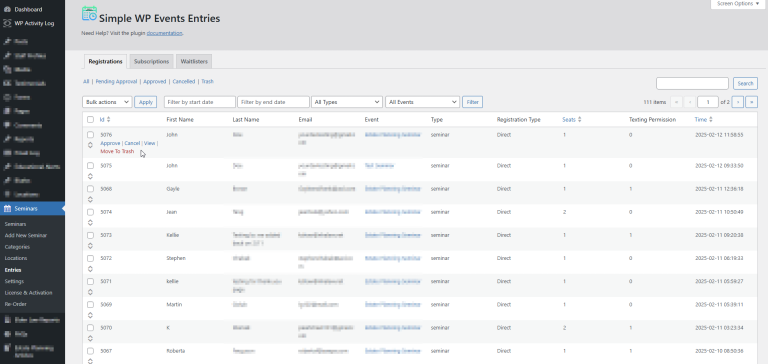Screen dimensions: 768x364
Task: Open the plugin documentation link
Action: pos(165,33)
